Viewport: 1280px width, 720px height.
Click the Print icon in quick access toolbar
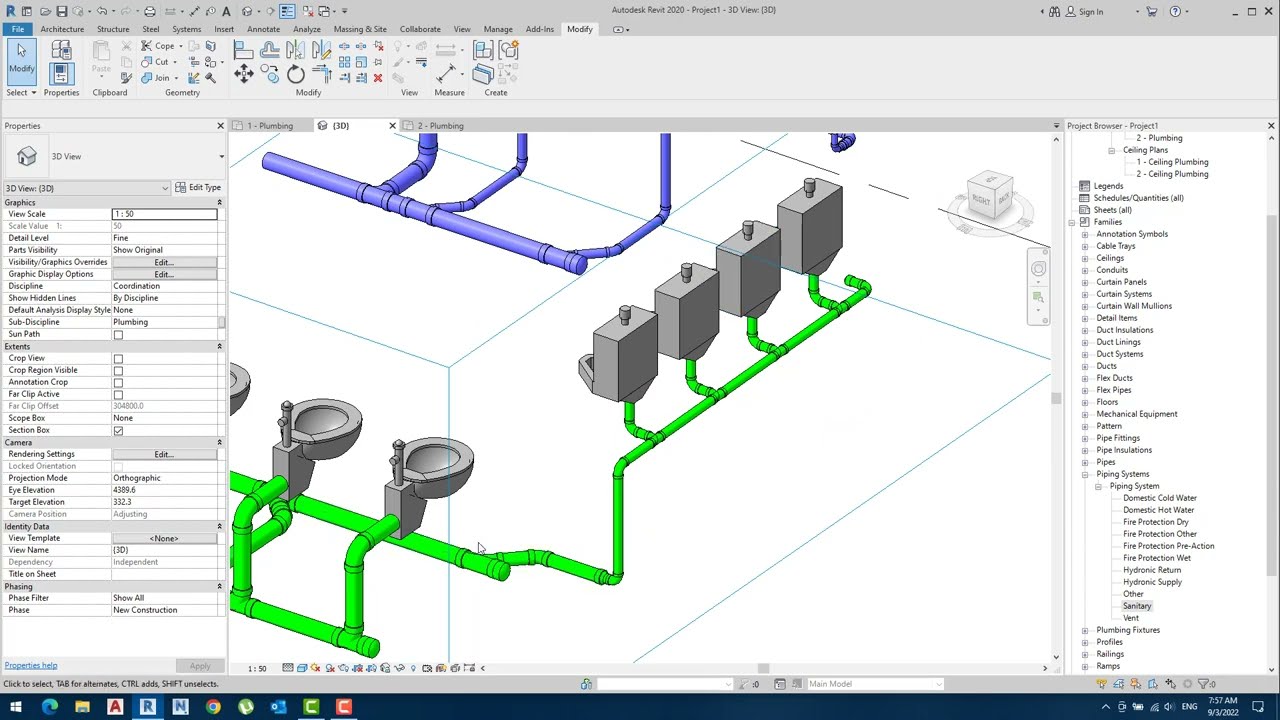149,11
